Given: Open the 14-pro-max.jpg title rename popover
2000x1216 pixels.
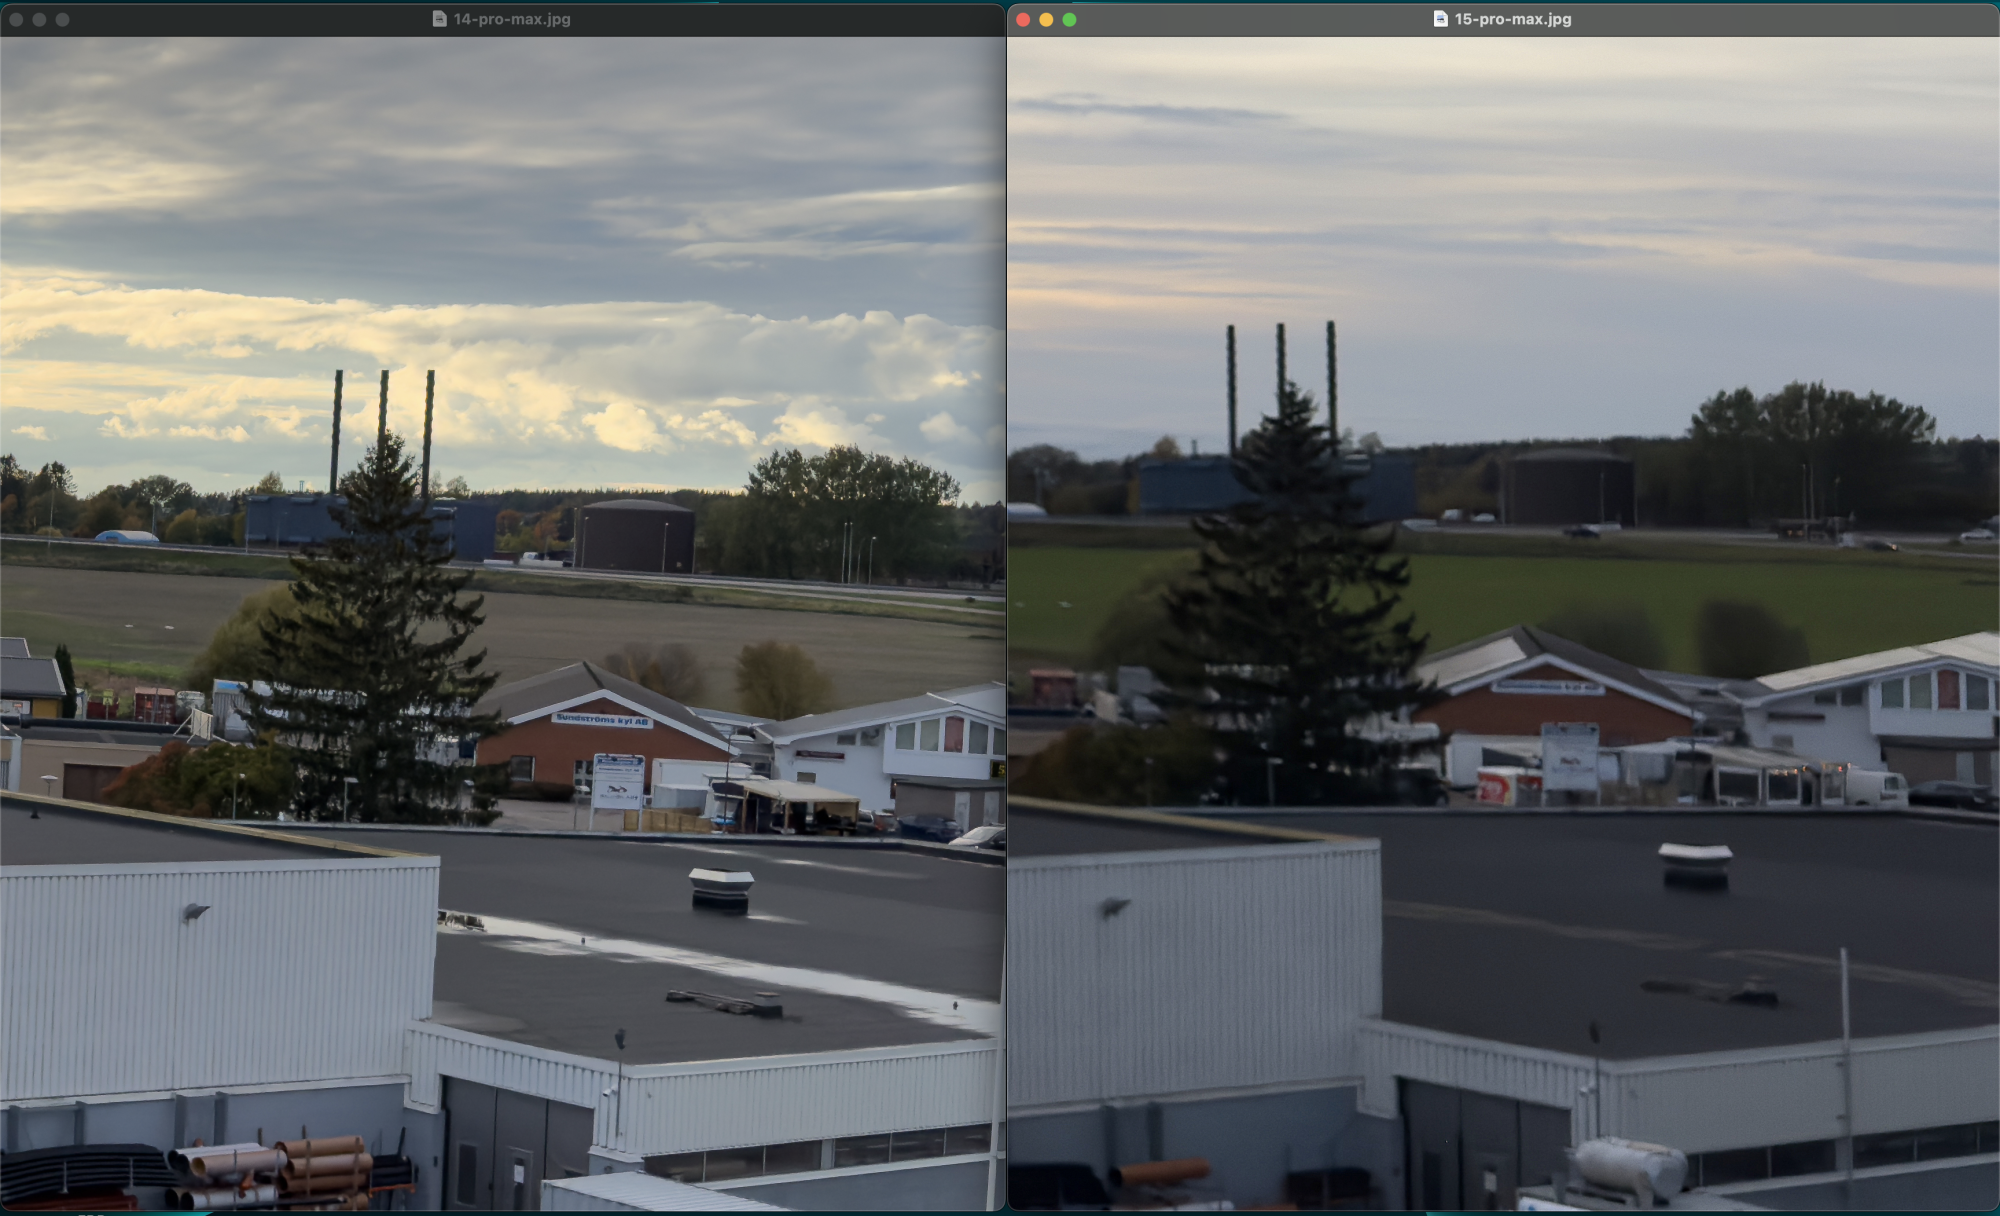Looking at the screenshot, I should coord(512,19).
